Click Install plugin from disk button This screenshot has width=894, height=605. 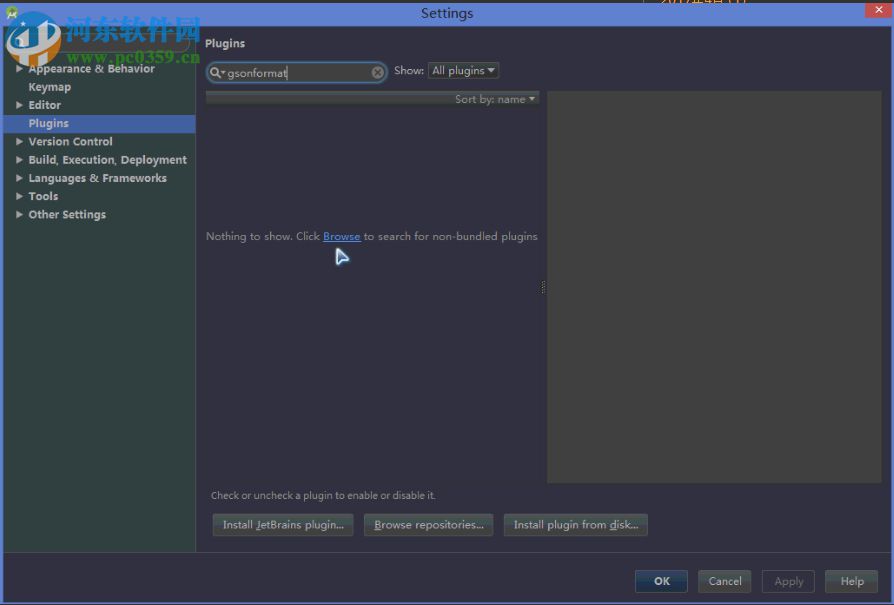coord(575,524)
